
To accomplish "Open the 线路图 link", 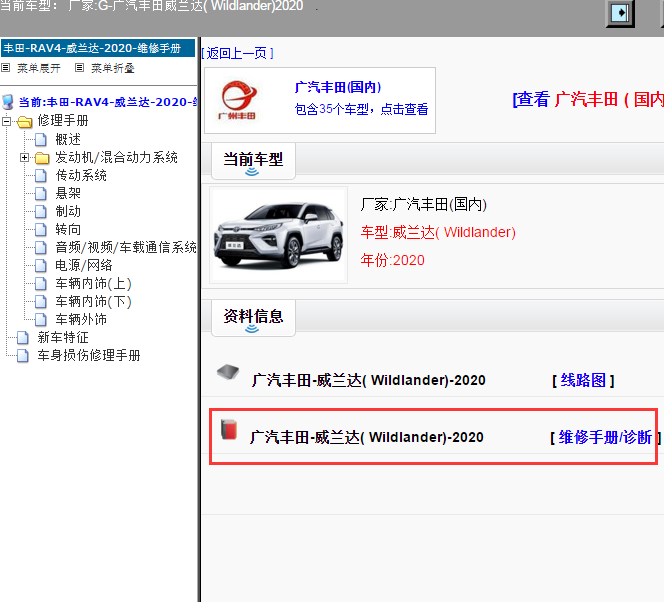I will coord(583,380).
